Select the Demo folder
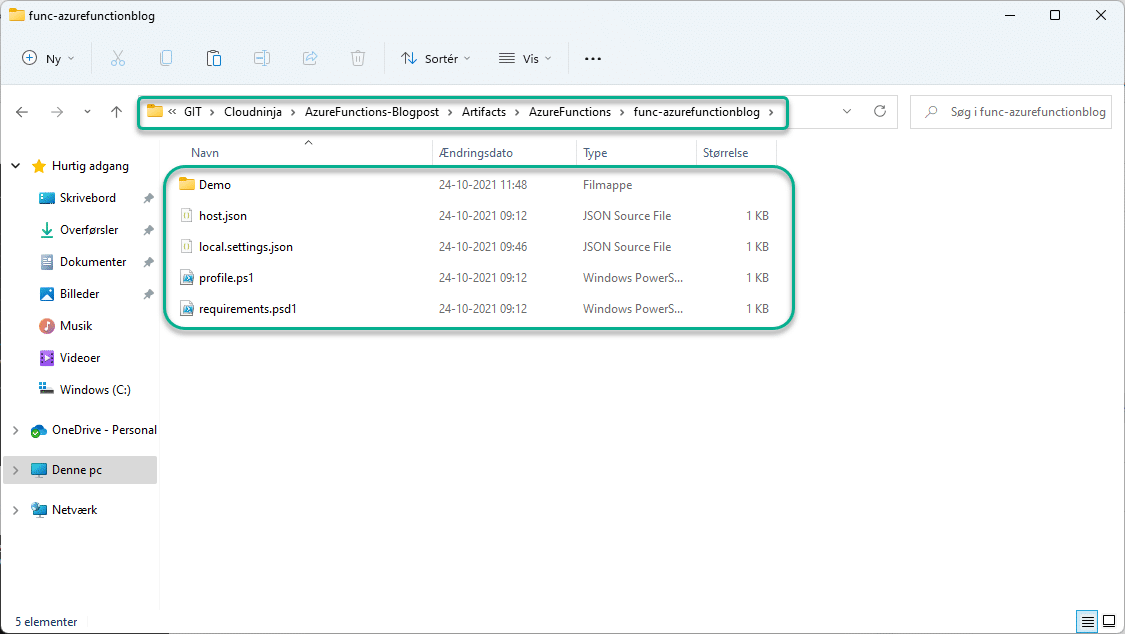Screen dimensions: 1125x634 [215, 184]
